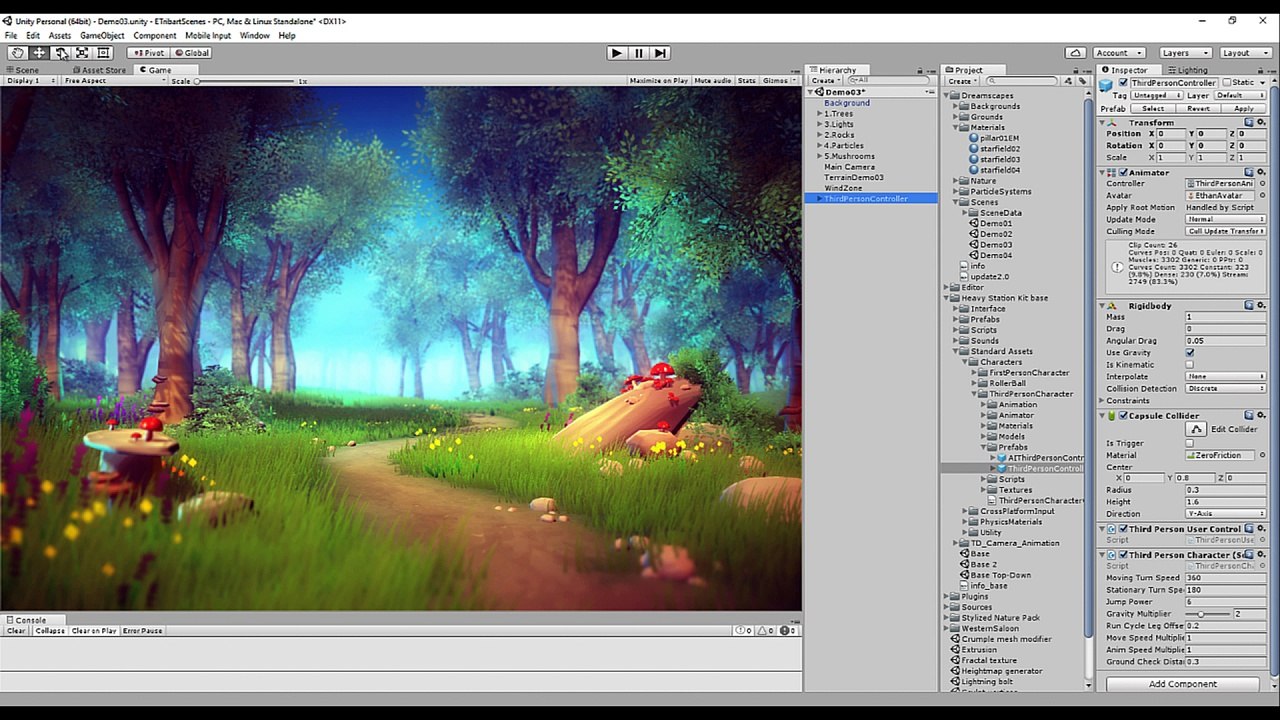The image size is (1280, 720).
Task: Open the Account dropdown
Action: click(x=1119, y=53)
